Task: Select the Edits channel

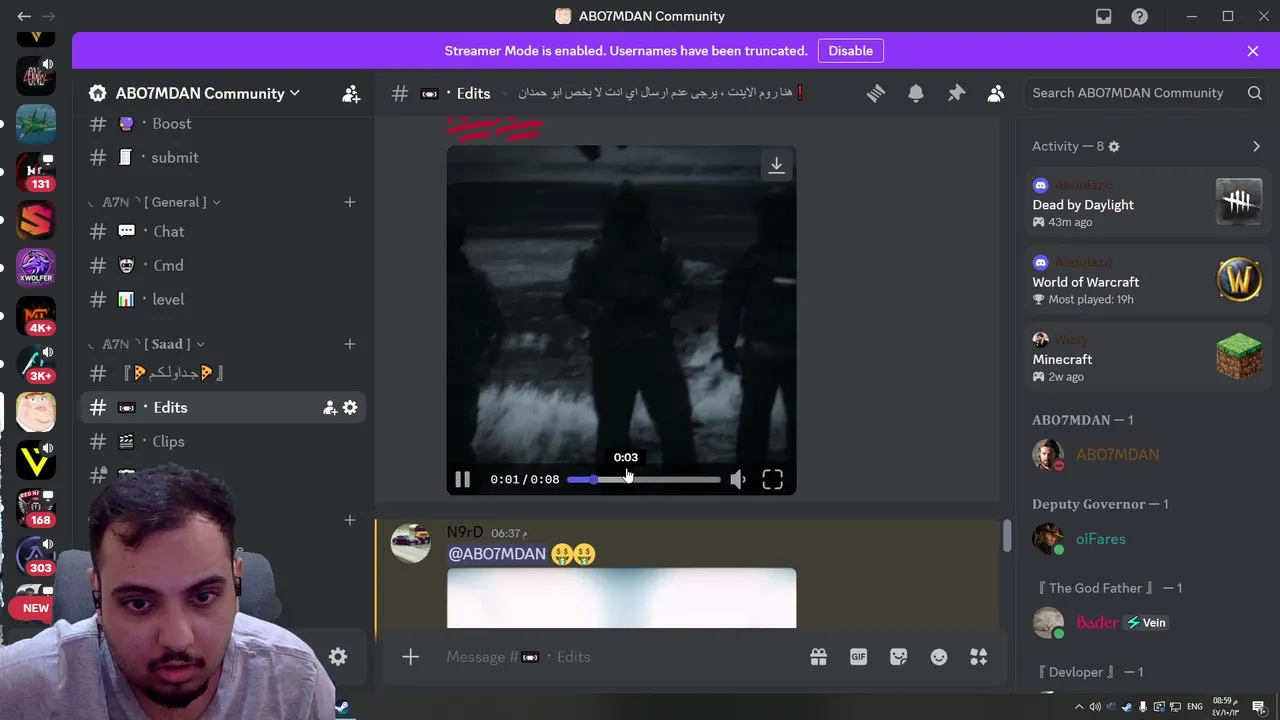Action: pos(222,407)
